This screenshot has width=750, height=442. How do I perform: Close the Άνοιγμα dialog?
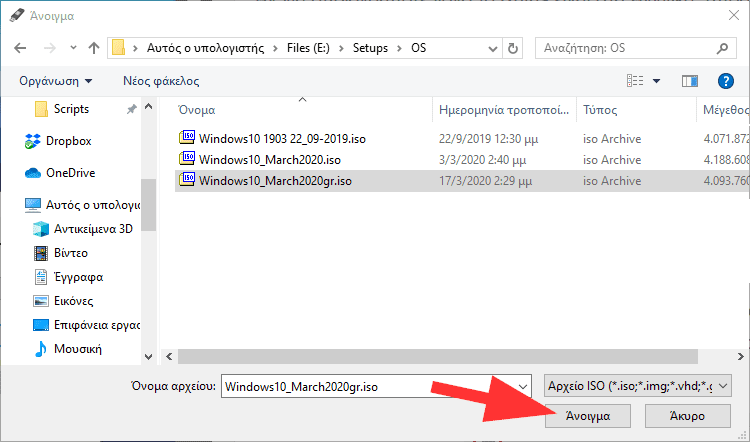(x=734, y=15)
